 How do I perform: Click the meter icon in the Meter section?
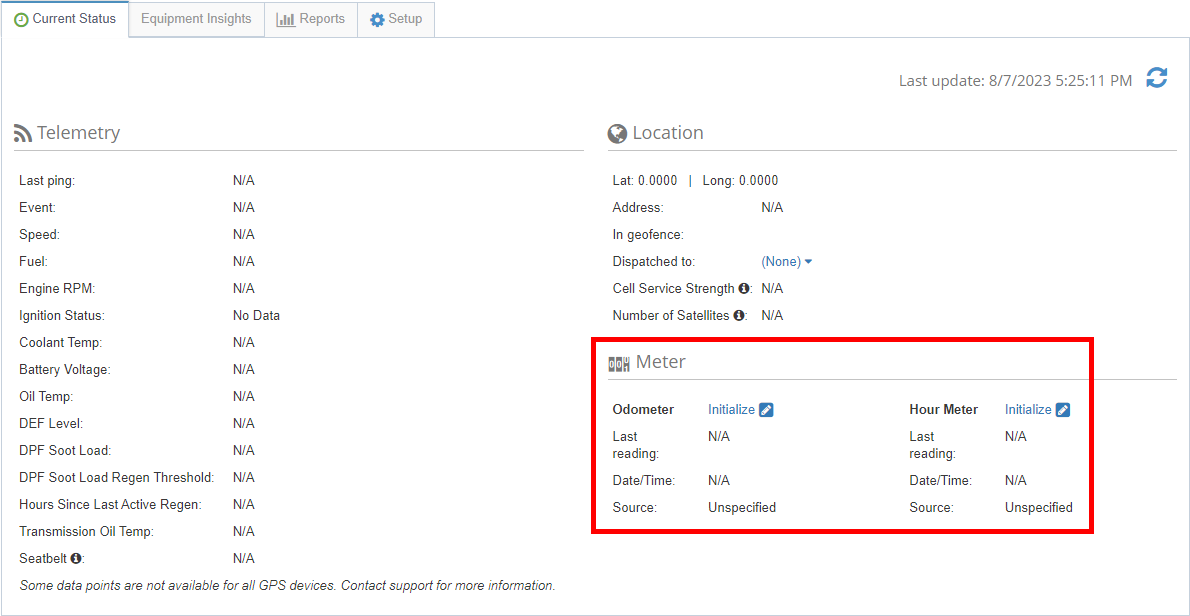click(618, 363)
